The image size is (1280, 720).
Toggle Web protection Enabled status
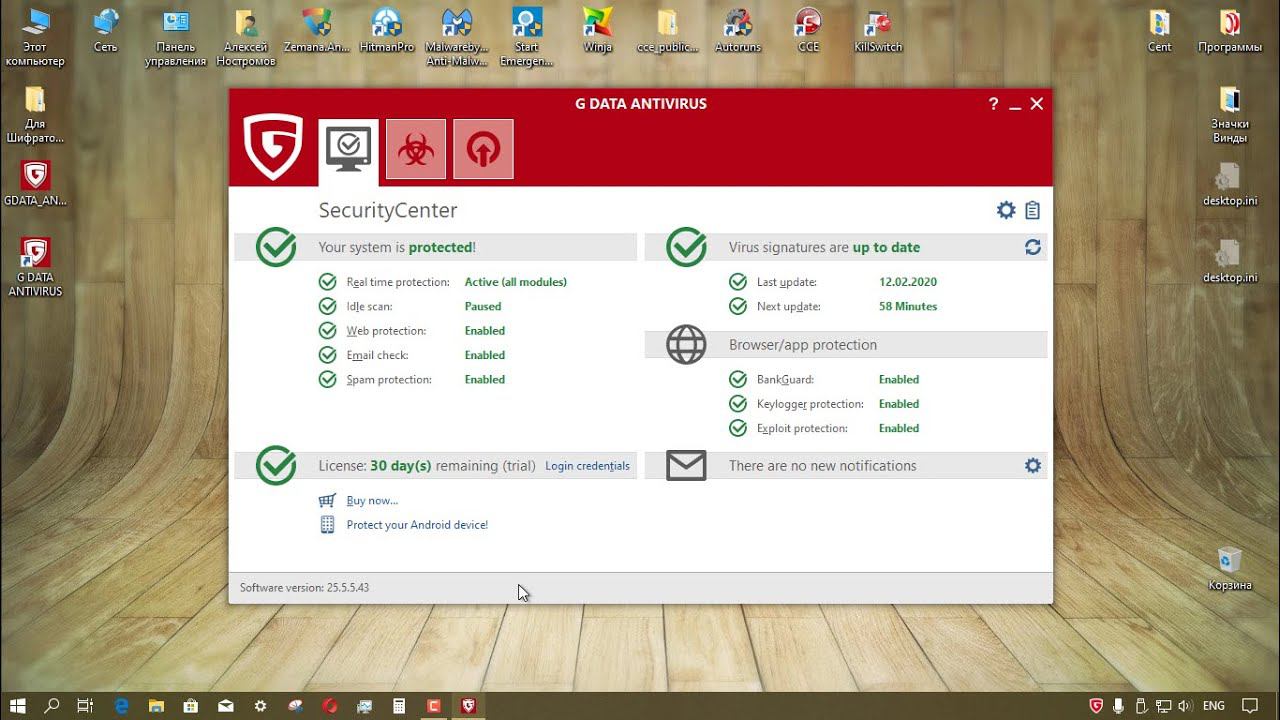tap(485, 331)
